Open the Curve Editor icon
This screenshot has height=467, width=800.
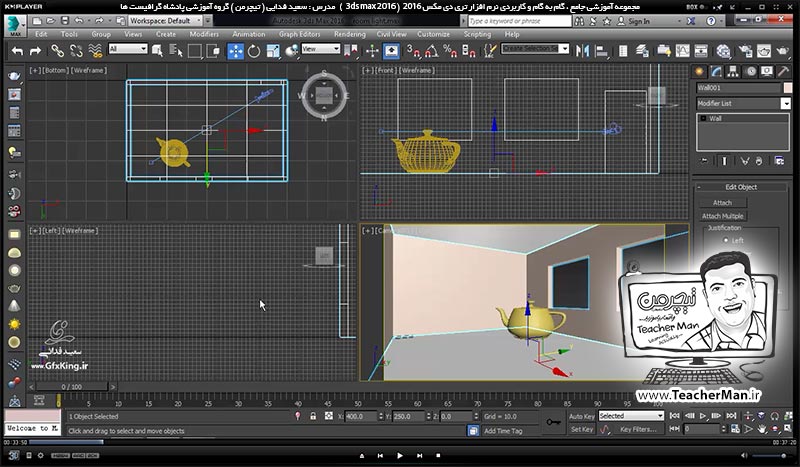click(682, 51)
